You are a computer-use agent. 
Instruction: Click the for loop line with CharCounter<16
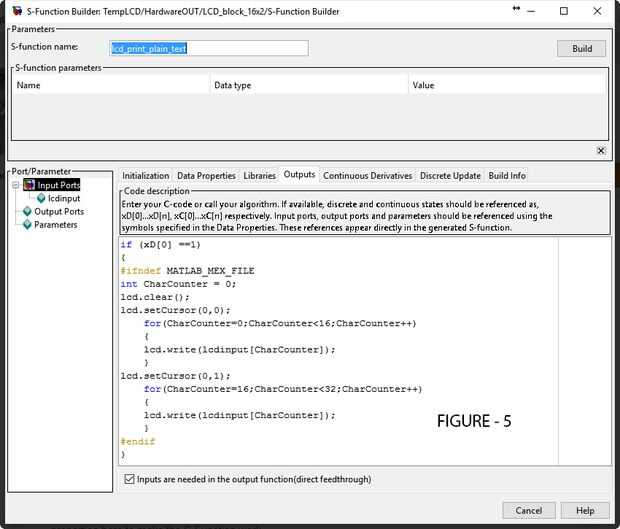[280, 323]
